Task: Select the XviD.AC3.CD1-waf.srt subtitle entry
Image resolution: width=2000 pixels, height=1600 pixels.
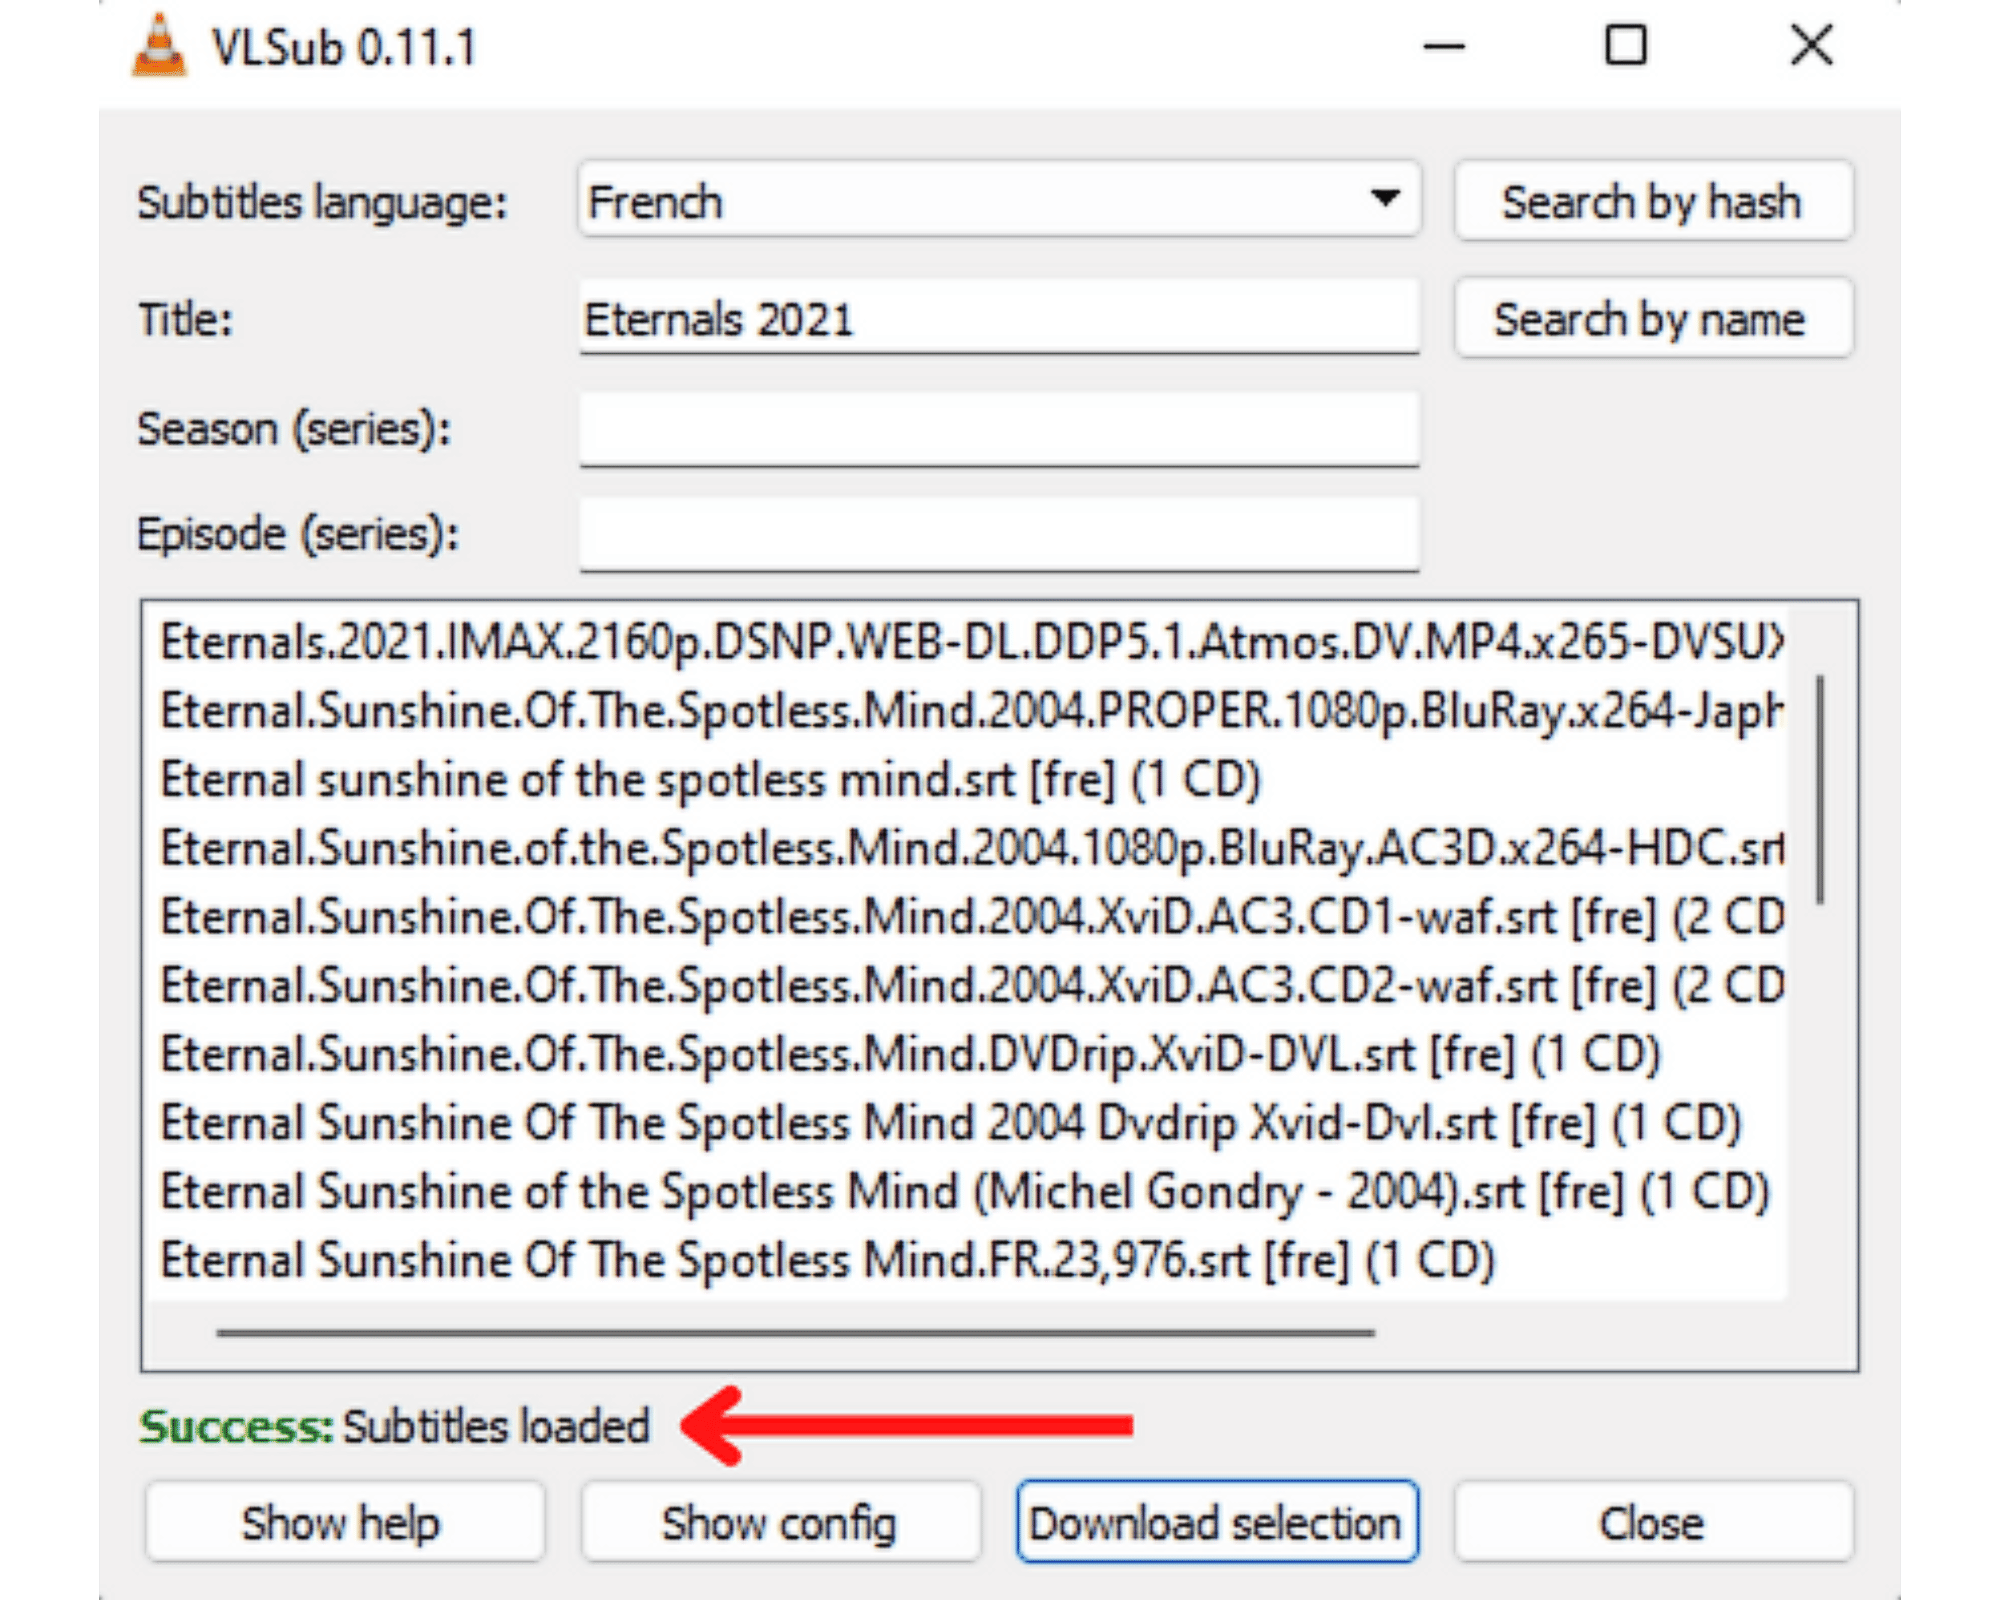Action: tap(971, 916)
